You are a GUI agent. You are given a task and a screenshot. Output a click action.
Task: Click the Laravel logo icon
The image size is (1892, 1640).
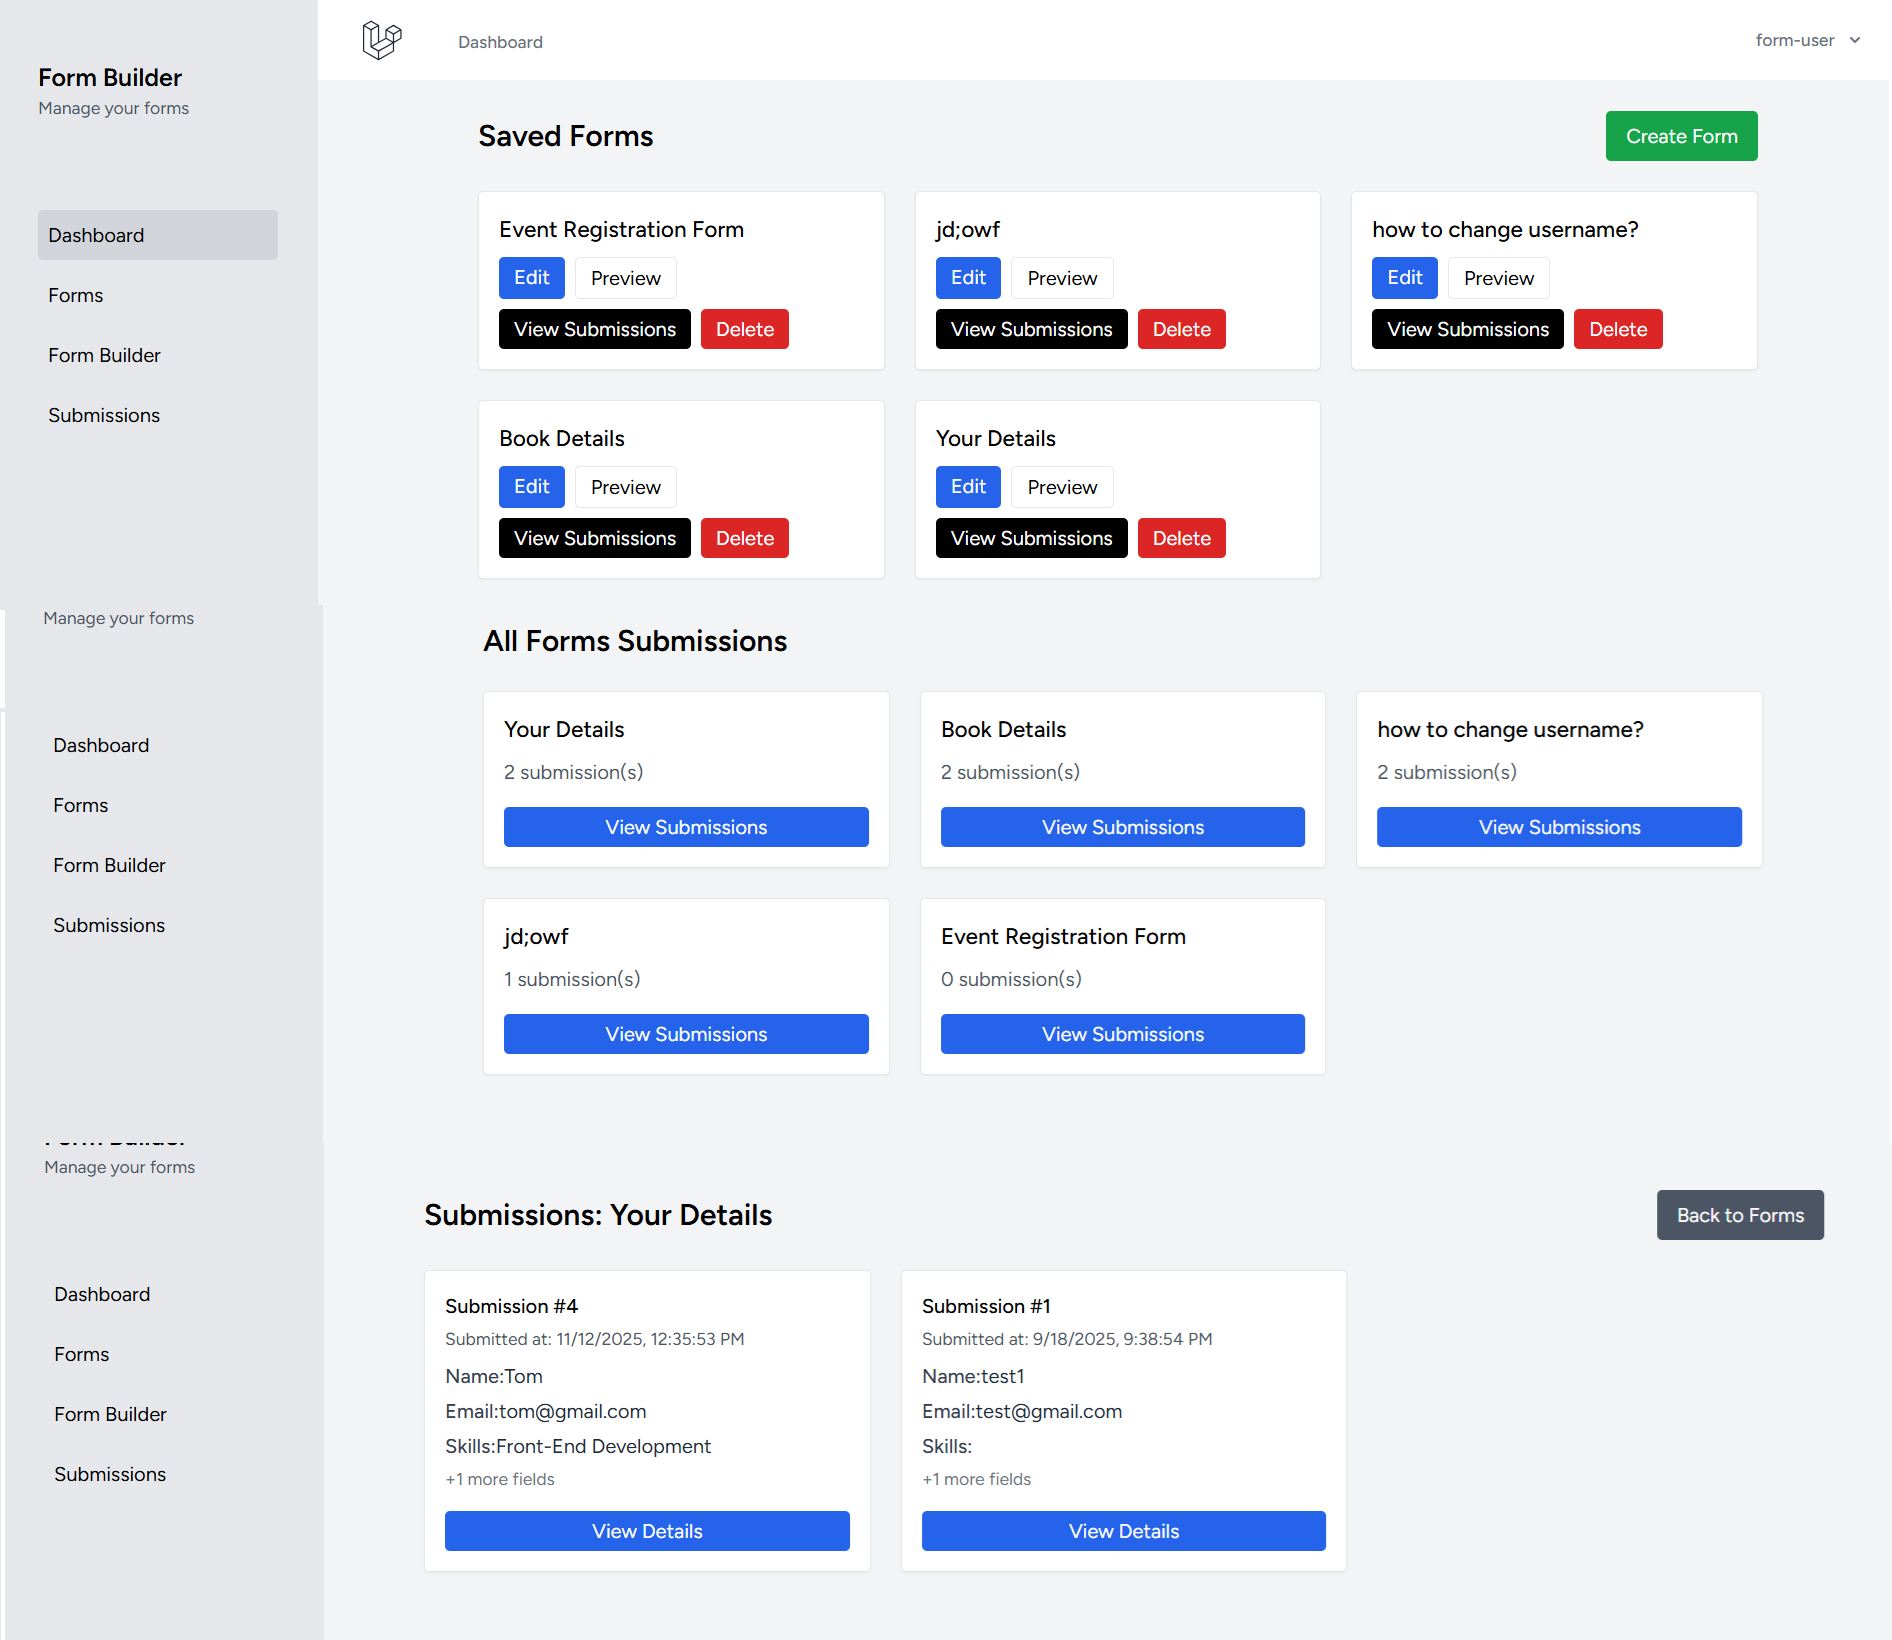(x=381, y=40)
